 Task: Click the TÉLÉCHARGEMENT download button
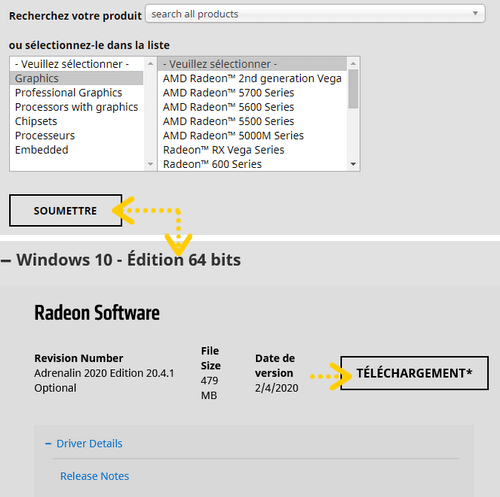click(x=414, y=373)
